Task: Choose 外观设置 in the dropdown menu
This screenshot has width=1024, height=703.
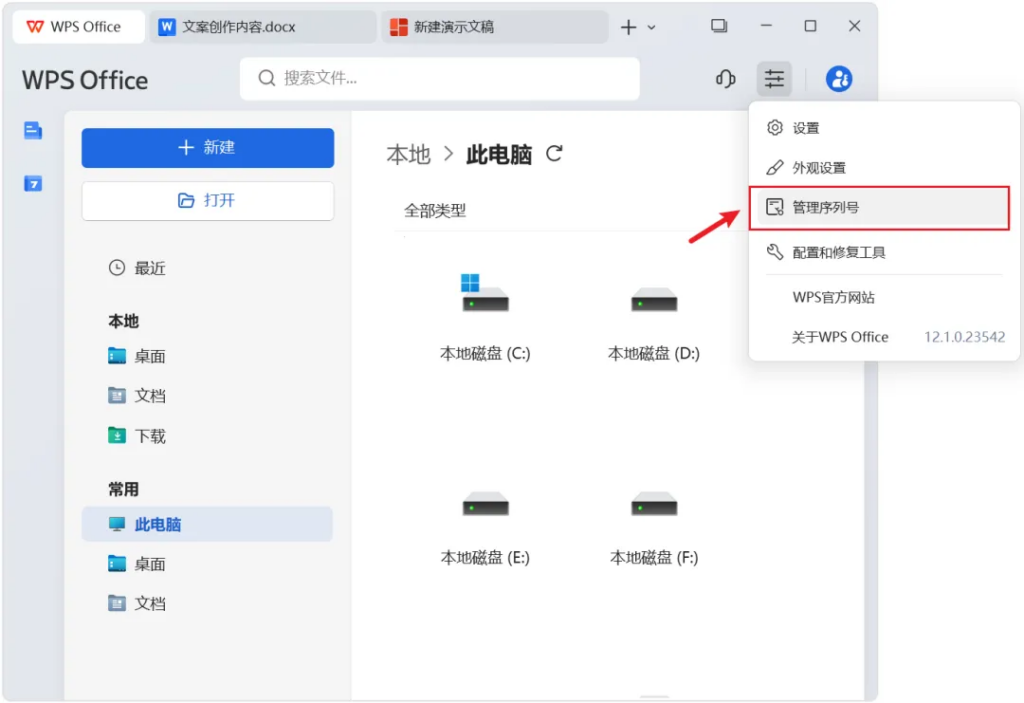Action: coord(818,168)
